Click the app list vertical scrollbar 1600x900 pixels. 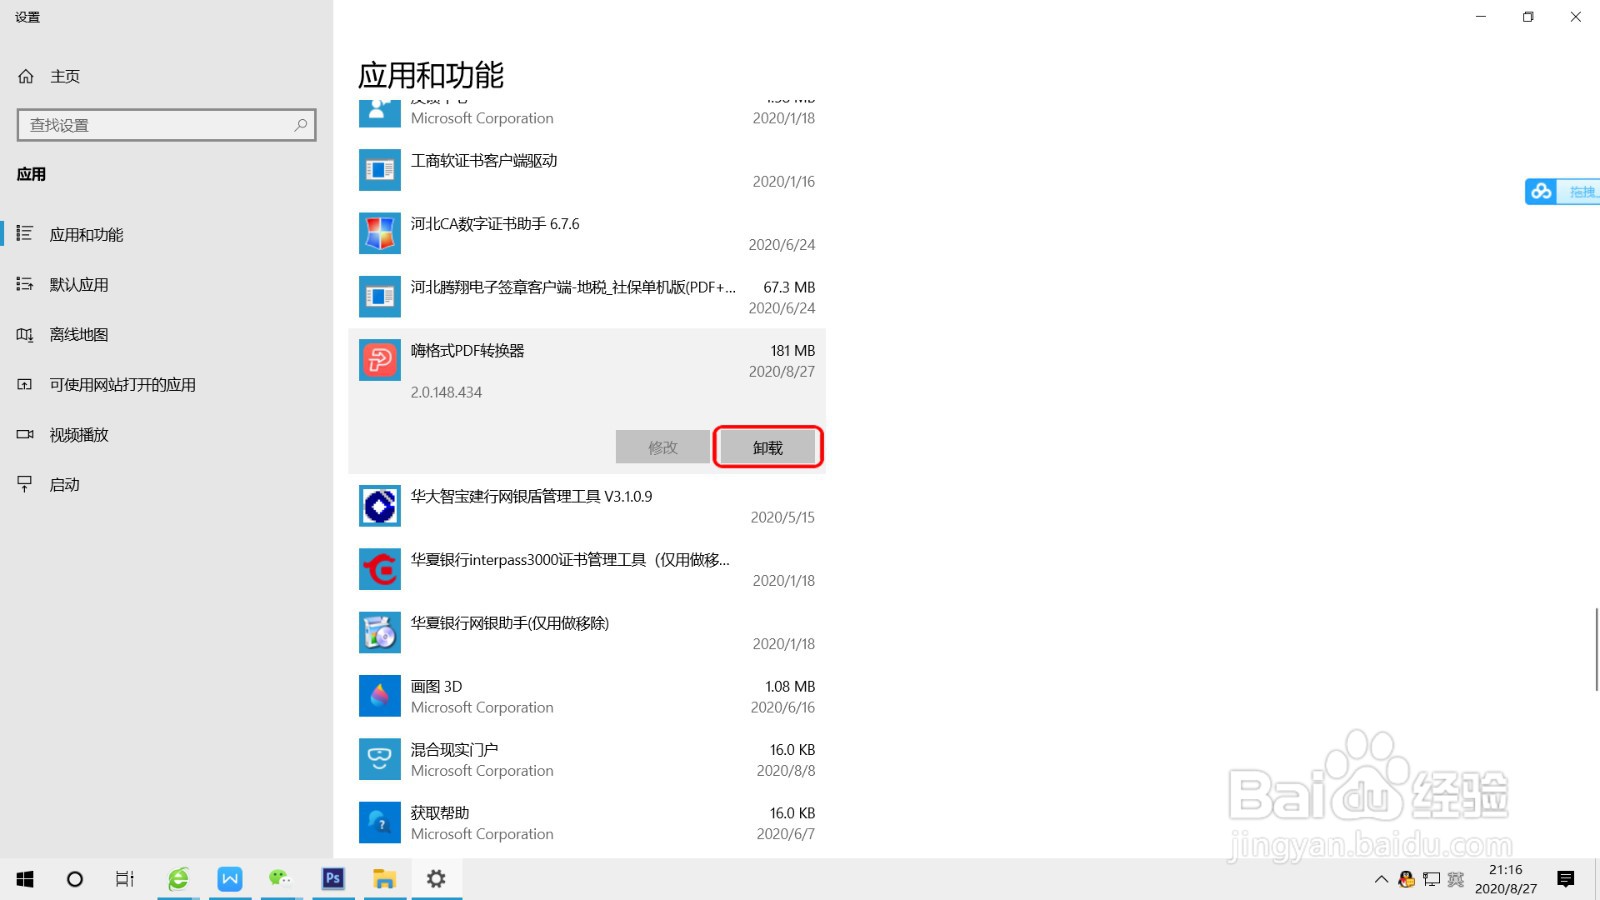[1596, 648]
